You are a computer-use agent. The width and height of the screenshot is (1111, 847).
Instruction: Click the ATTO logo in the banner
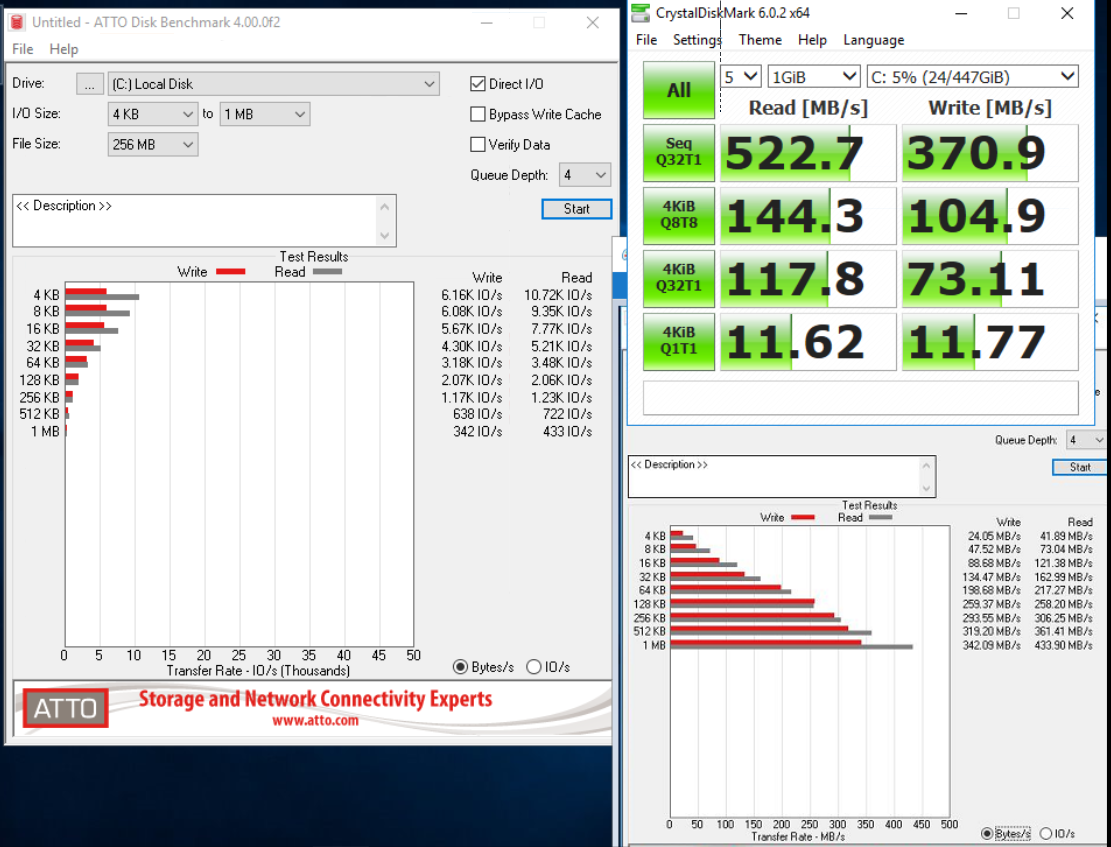[x=65, y=708]
